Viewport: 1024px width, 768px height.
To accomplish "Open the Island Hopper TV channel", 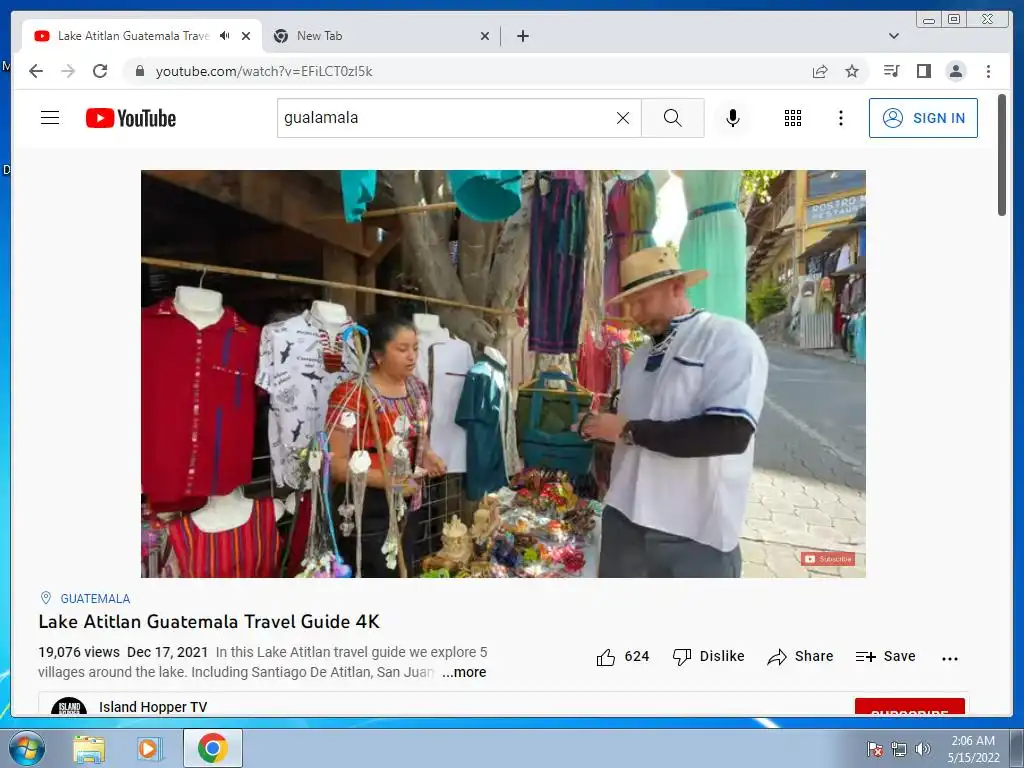I will 153,707.
